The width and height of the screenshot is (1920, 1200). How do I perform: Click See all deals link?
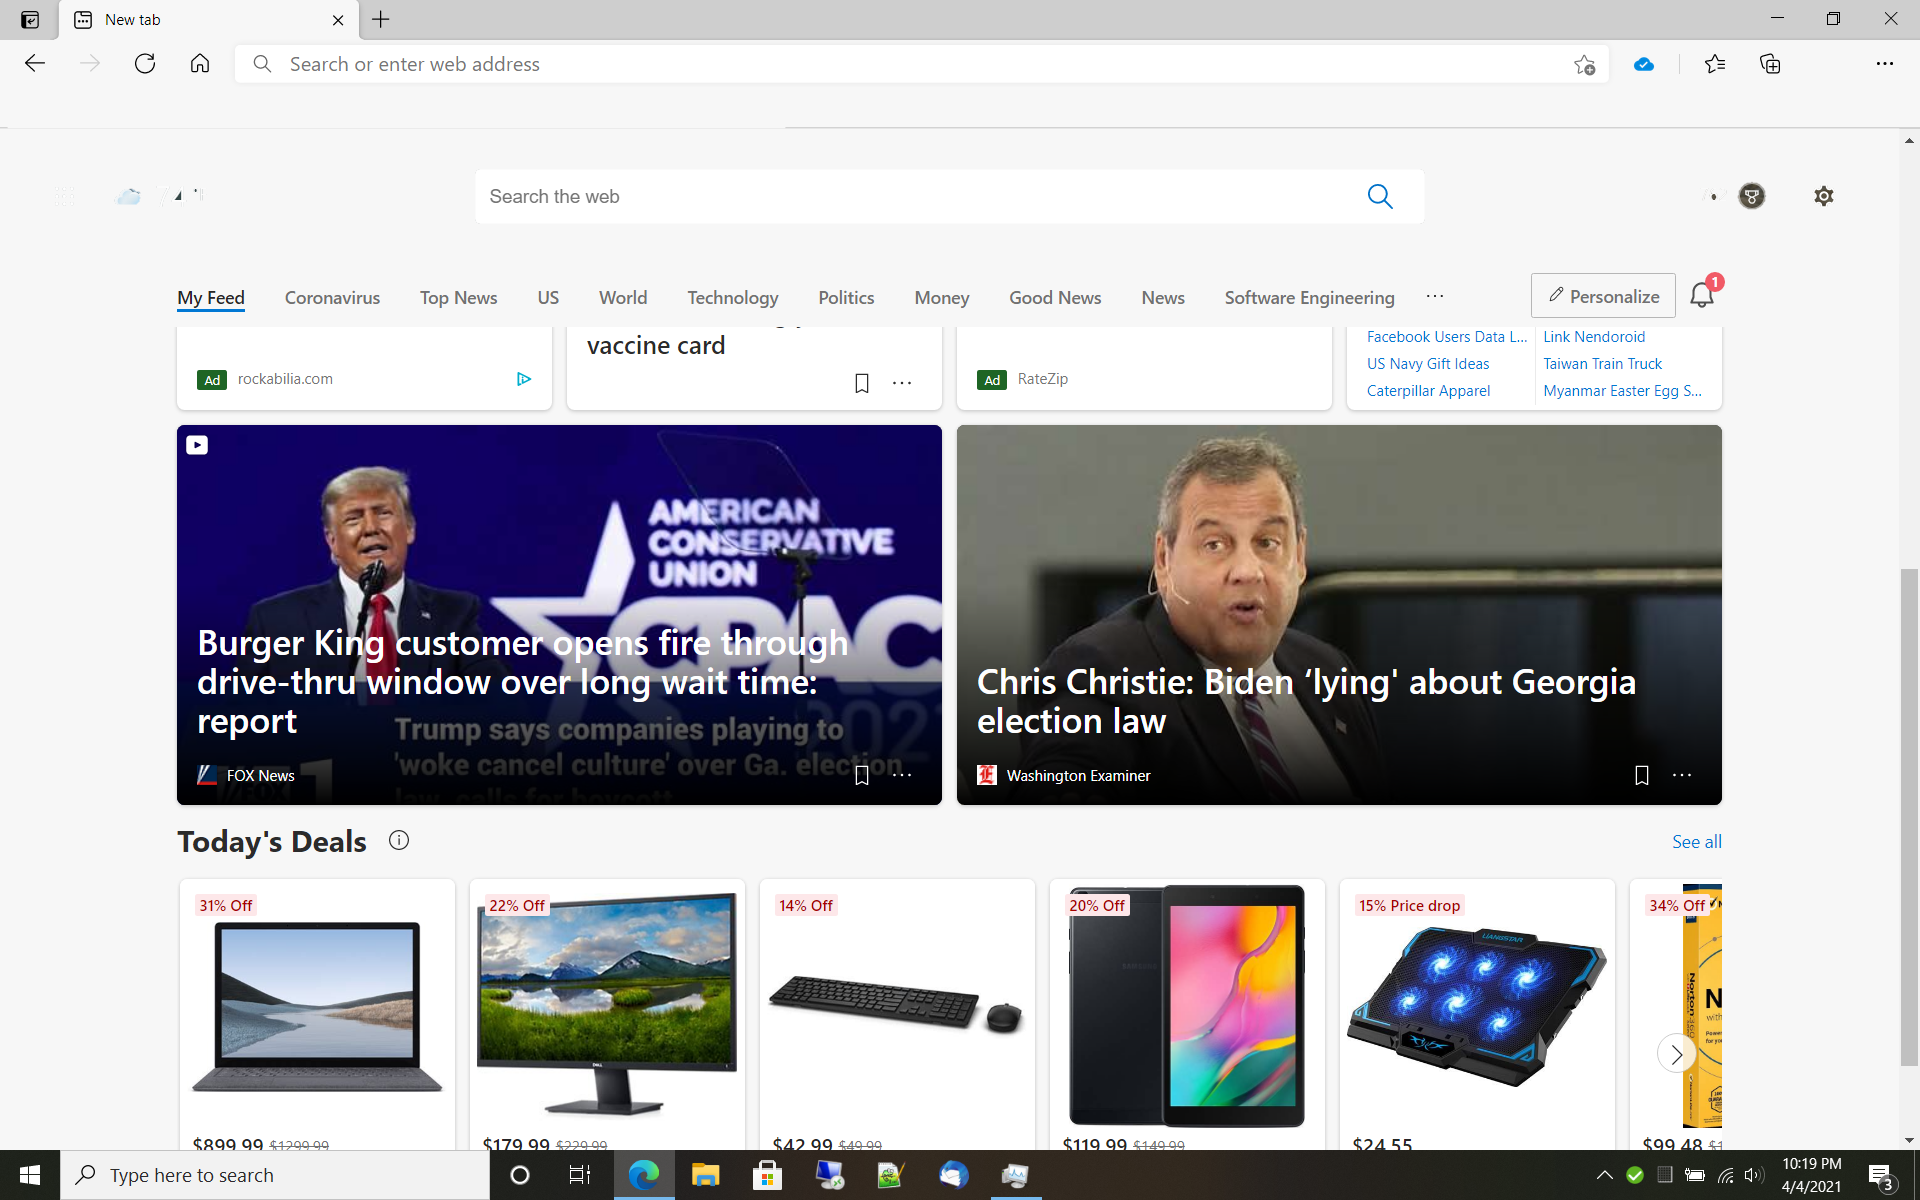click(x=1697, y=842)
